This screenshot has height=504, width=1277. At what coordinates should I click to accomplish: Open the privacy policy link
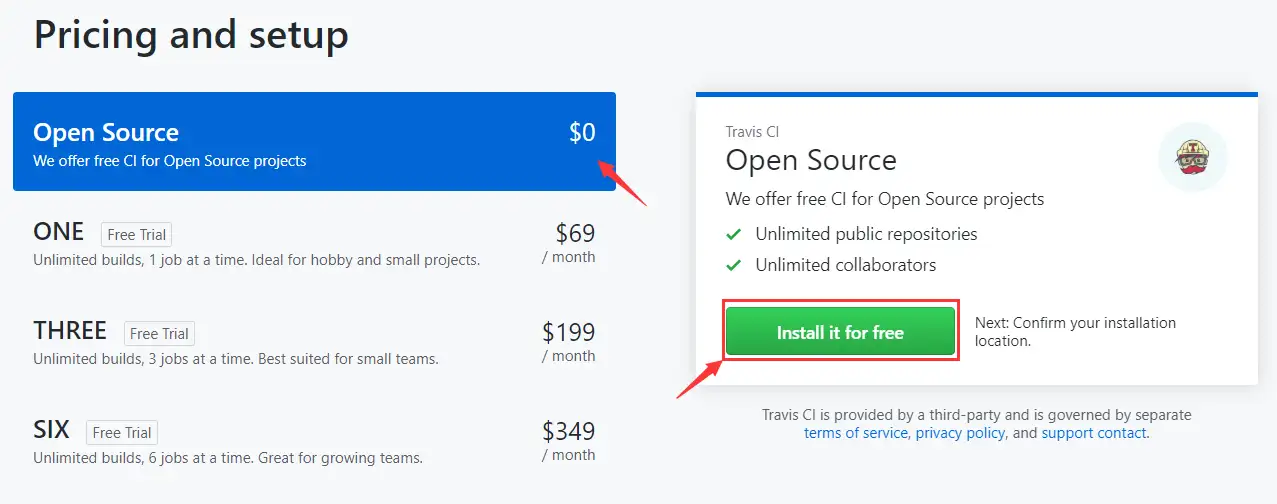[960, 433]
